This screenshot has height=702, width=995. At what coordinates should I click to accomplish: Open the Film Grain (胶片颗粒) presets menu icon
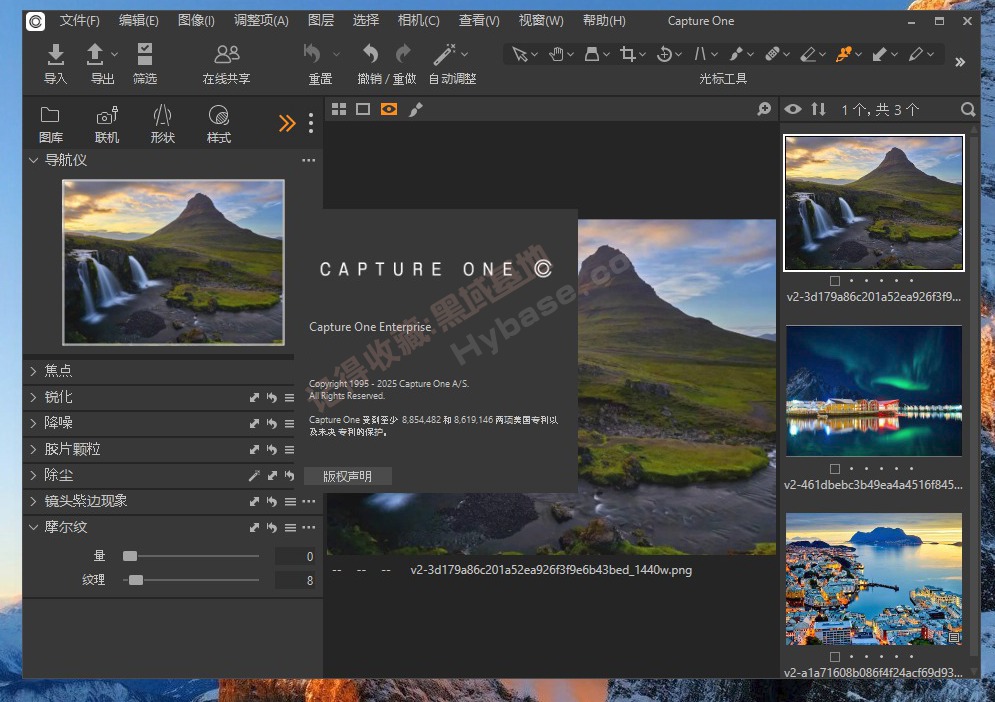click(x=289, y=449)
